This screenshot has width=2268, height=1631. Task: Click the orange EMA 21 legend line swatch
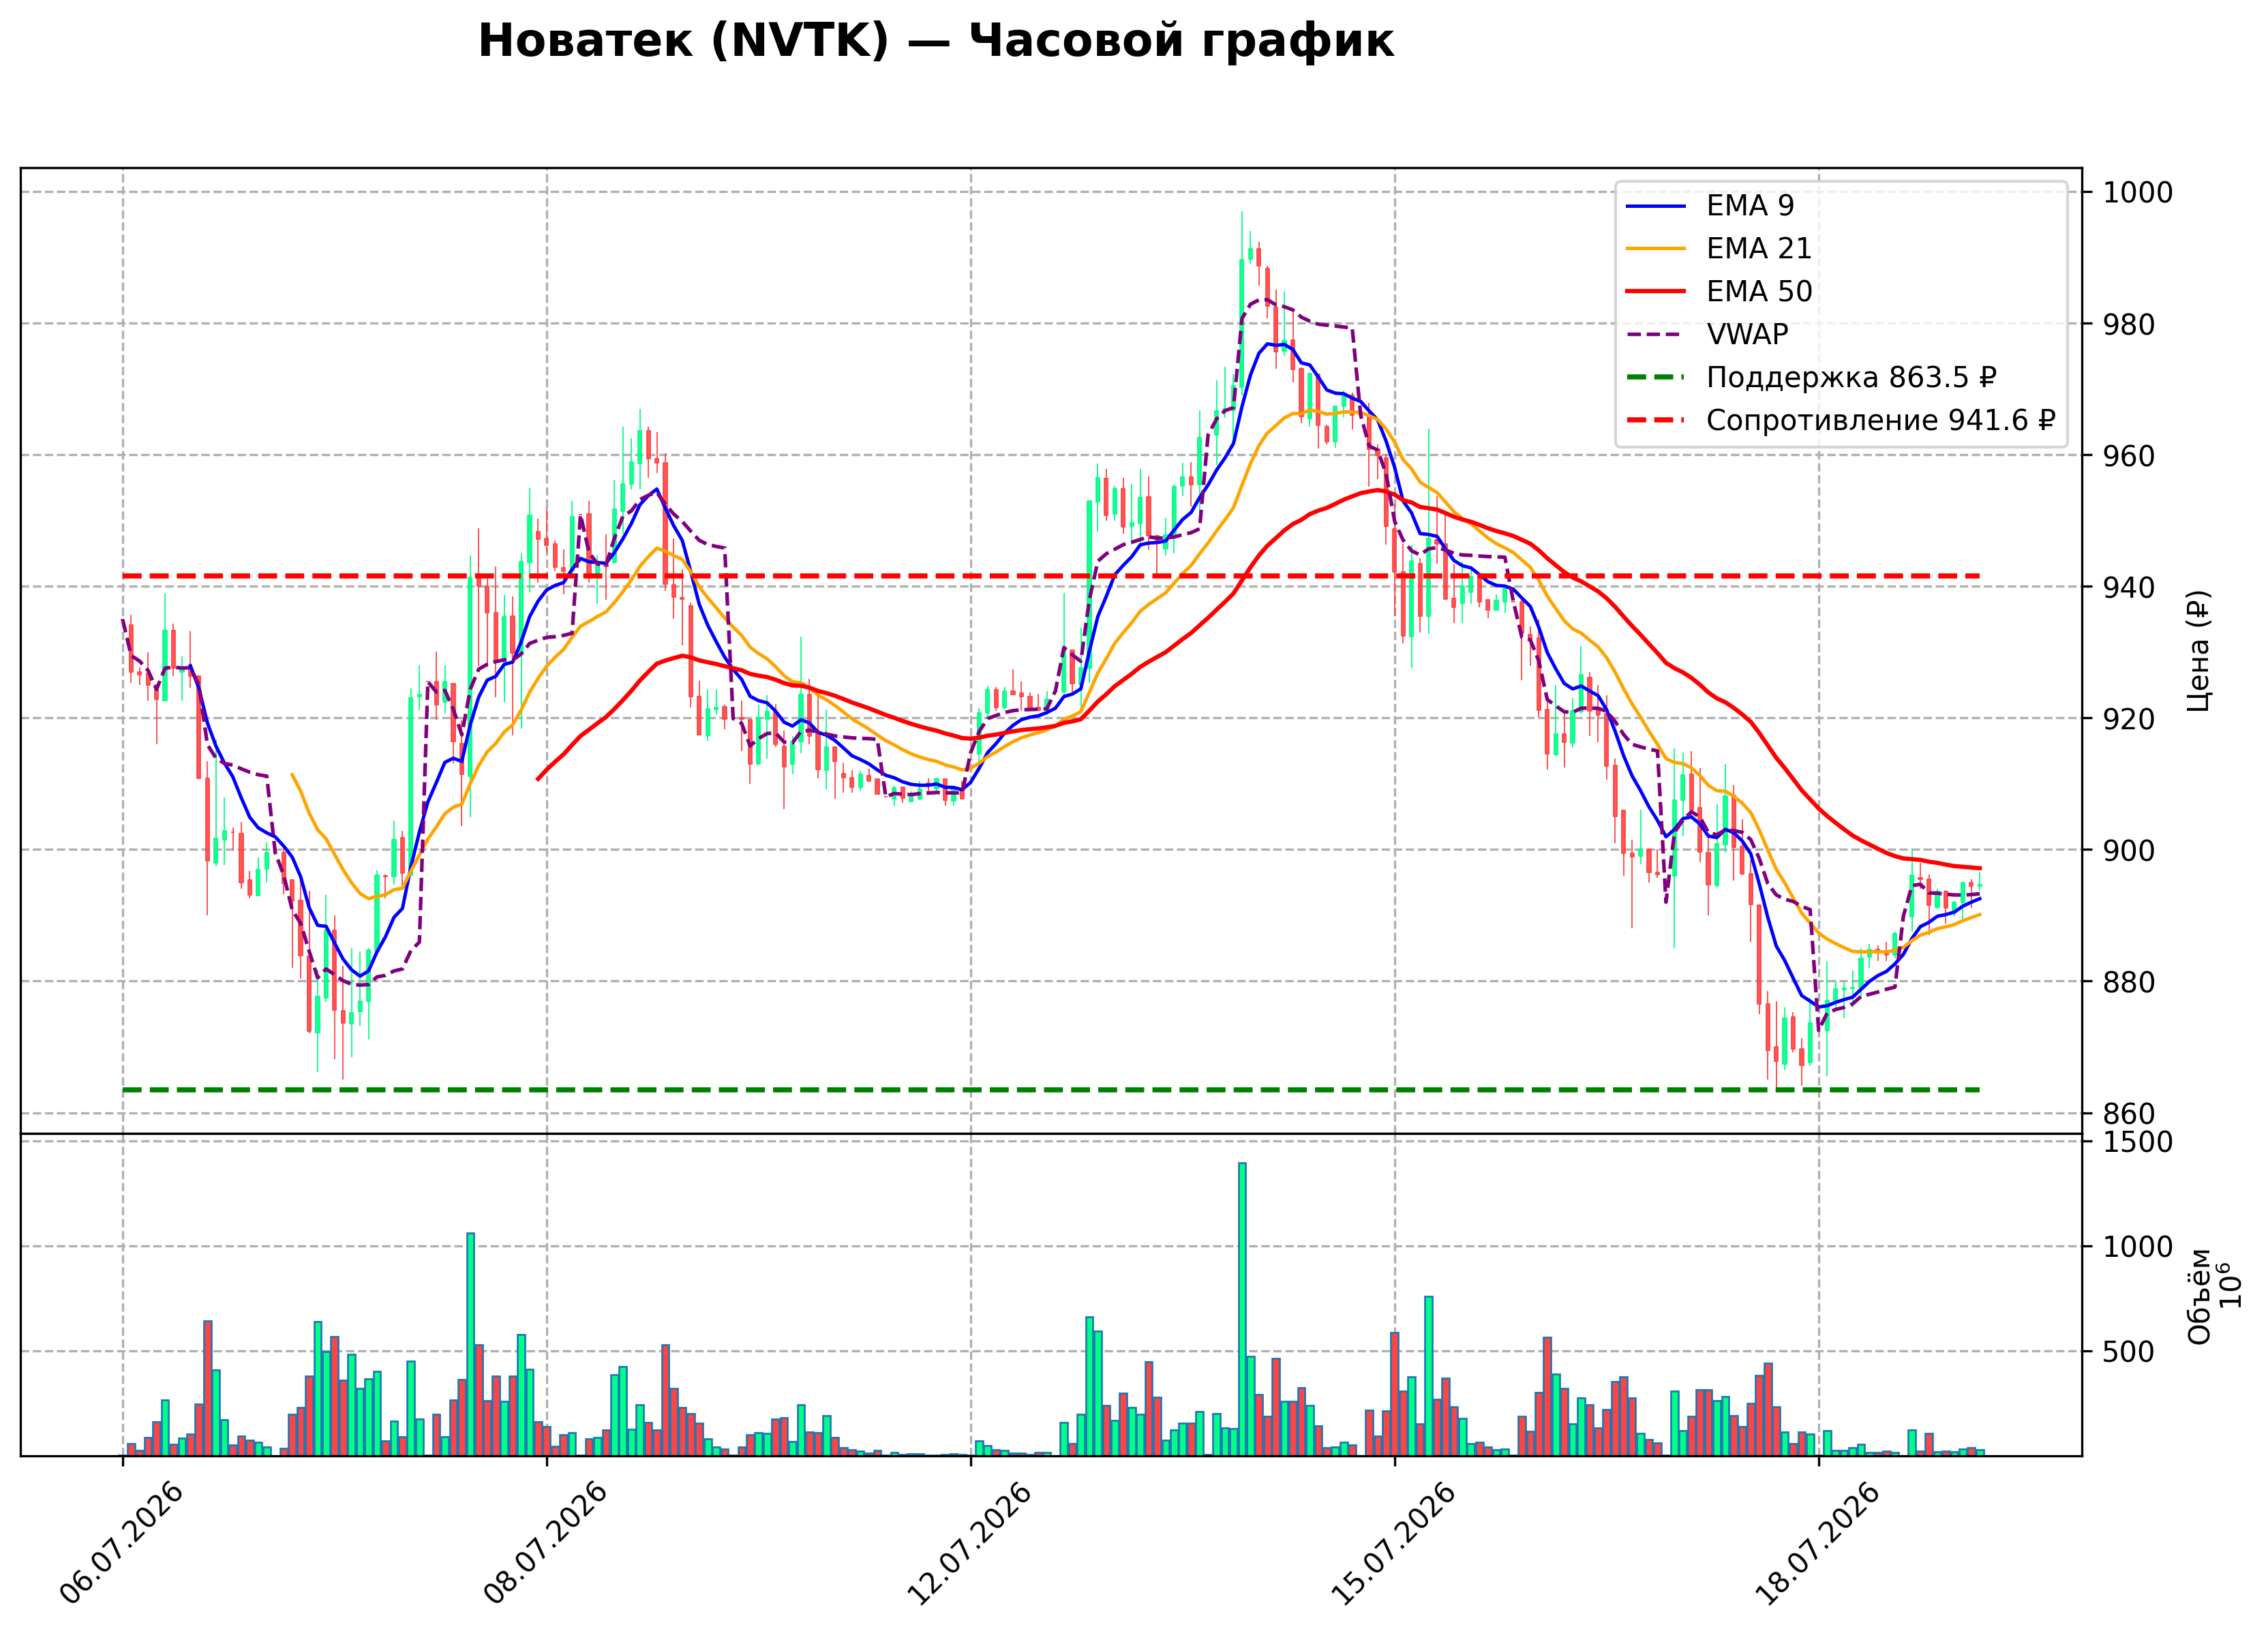pyautogui.click(x=1656, y=250)
